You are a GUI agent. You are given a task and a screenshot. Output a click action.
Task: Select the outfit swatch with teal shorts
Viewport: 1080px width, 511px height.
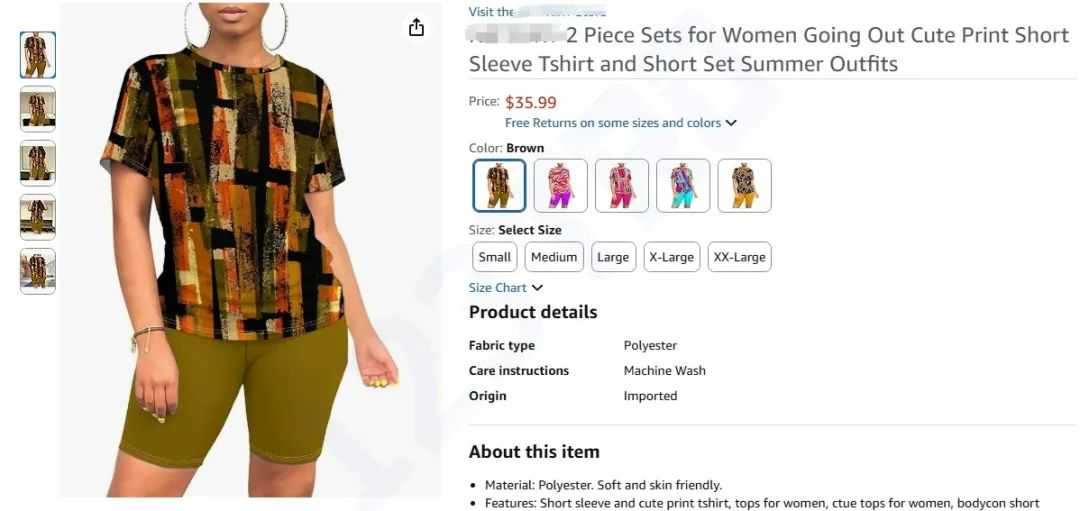[x=683, y=186]
